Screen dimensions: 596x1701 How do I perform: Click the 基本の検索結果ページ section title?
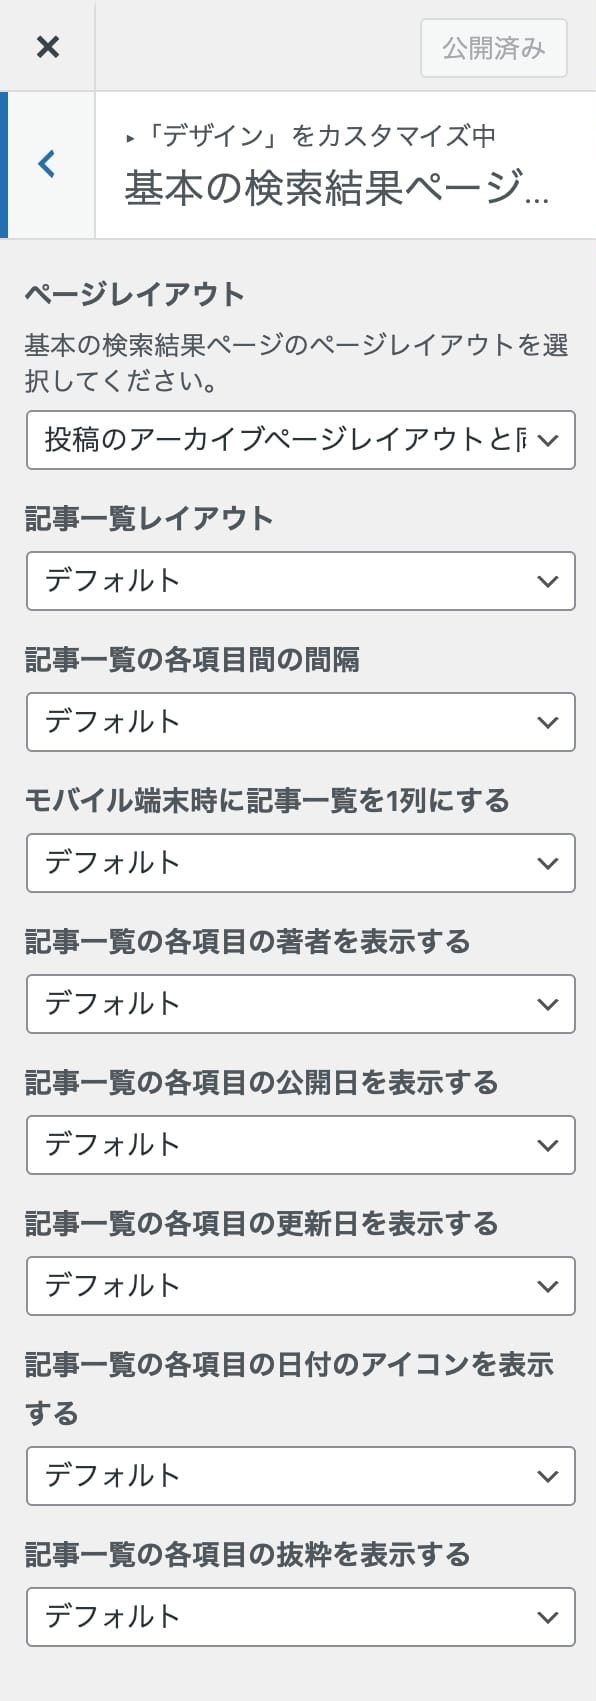click(337, 188)
